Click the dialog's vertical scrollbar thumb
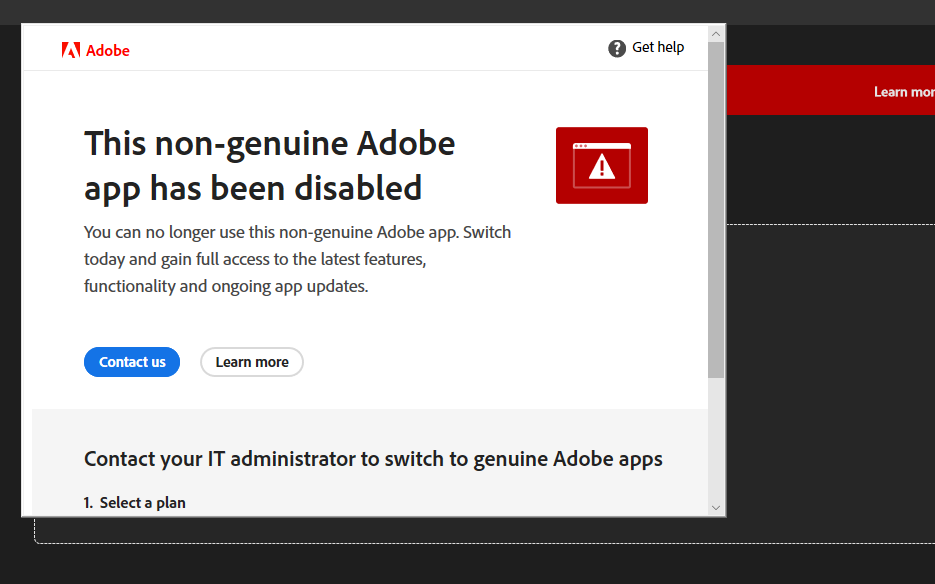Screen dimensions: 935x584 tap(716, 210)
